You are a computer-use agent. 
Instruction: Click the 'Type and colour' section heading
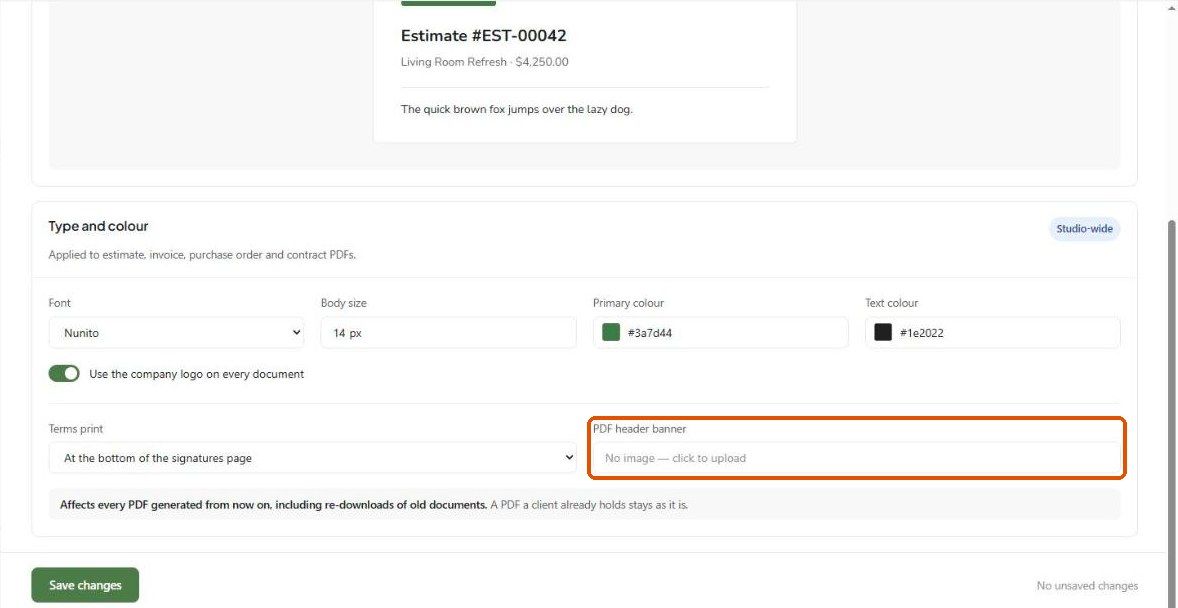[98, 226]
